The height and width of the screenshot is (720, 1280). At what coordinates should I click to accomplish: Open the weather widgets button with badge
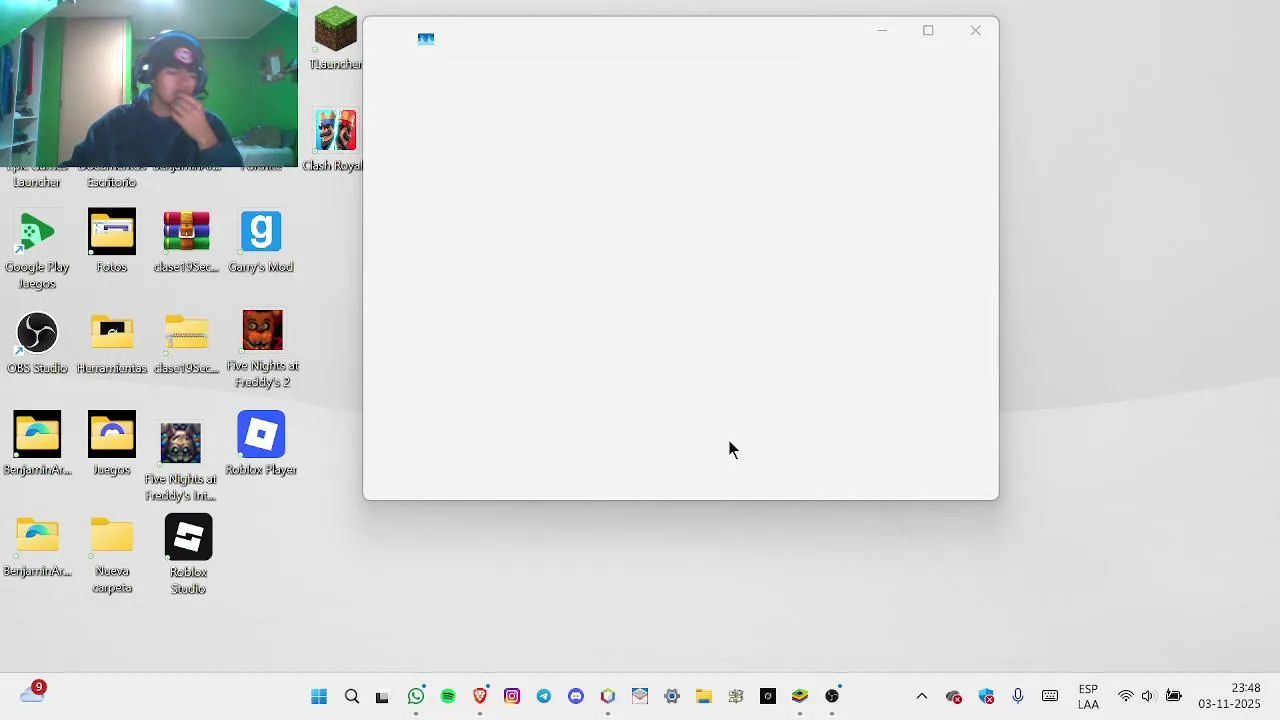(33, 693)
